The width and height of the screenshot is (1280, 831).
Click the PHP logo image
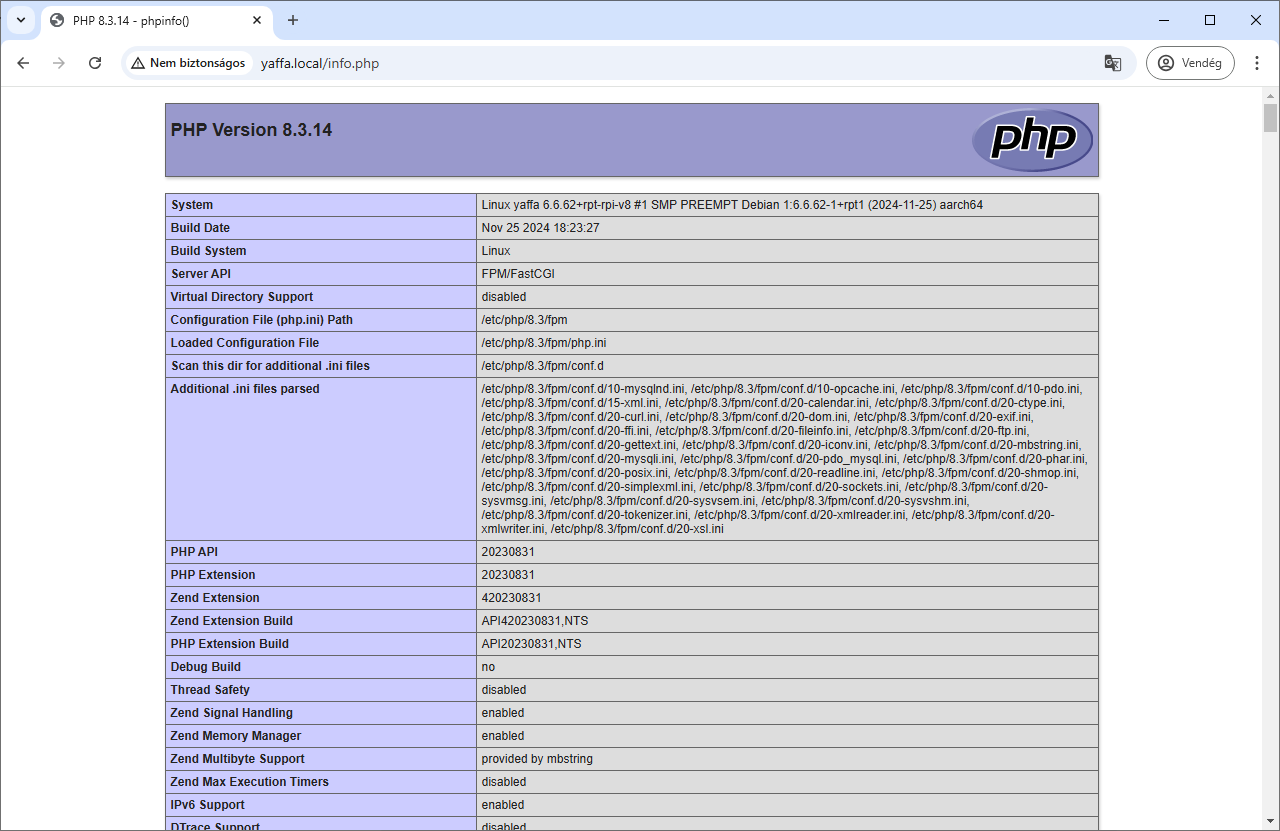tap(1031, 140)
